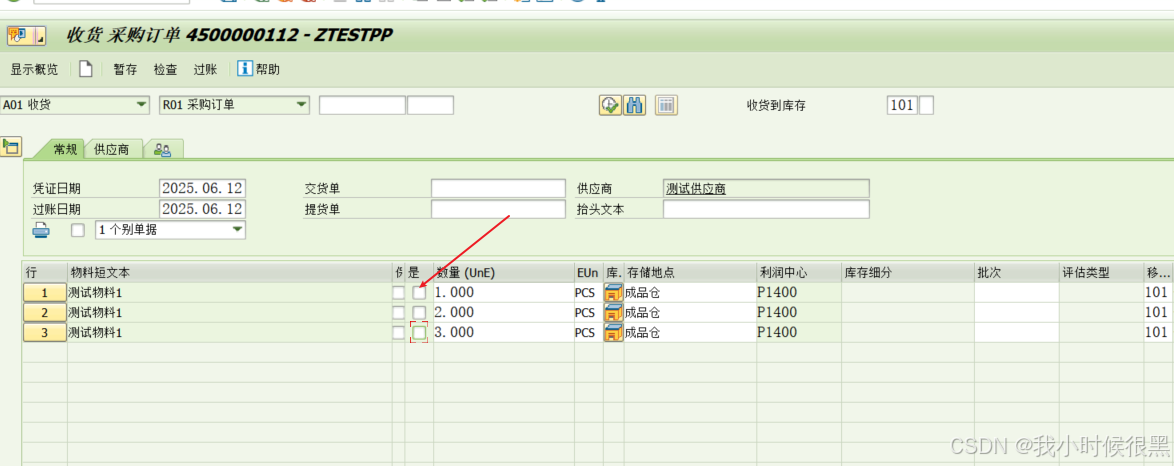The width and height of the screenshot is (1174, 466).
Task: Click the quantity cell 2.000
Action: click(503, 312)
